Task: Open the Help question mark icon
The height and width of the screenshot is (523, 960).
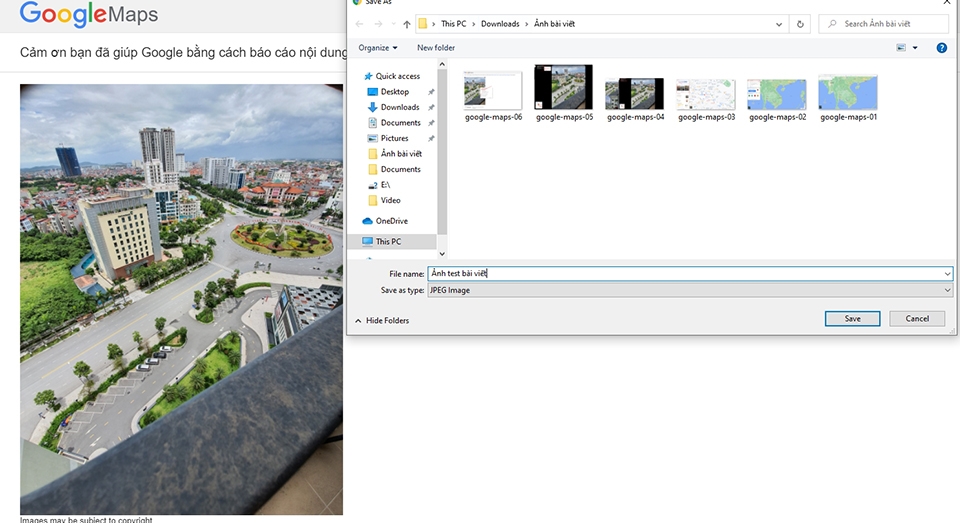Action: pyautogui.click(x=942, y=48)
